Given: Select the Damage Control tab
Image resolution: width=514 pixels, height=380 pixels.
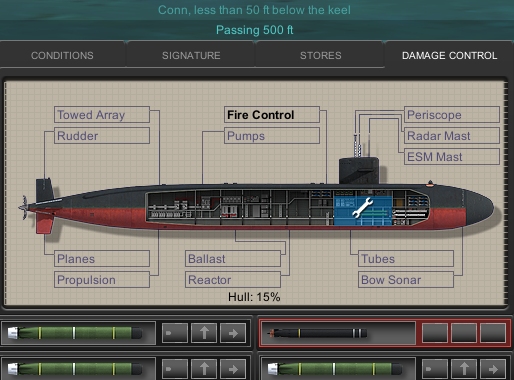Looking at the screenshot, I should point(449,55).
